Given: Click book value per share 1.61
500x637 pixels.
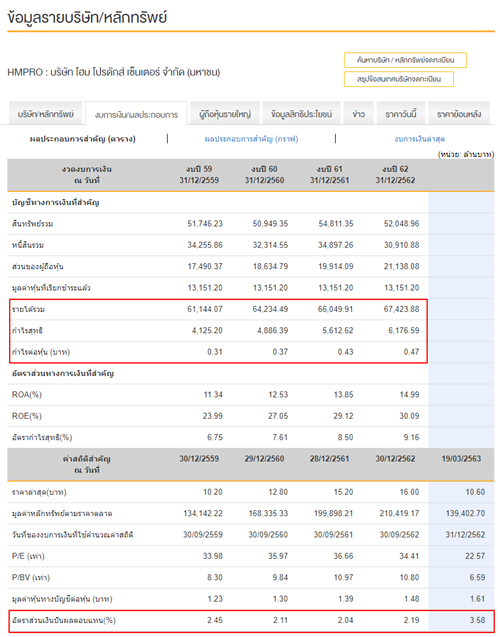Looking at the screenshot, I should (477, 599).
